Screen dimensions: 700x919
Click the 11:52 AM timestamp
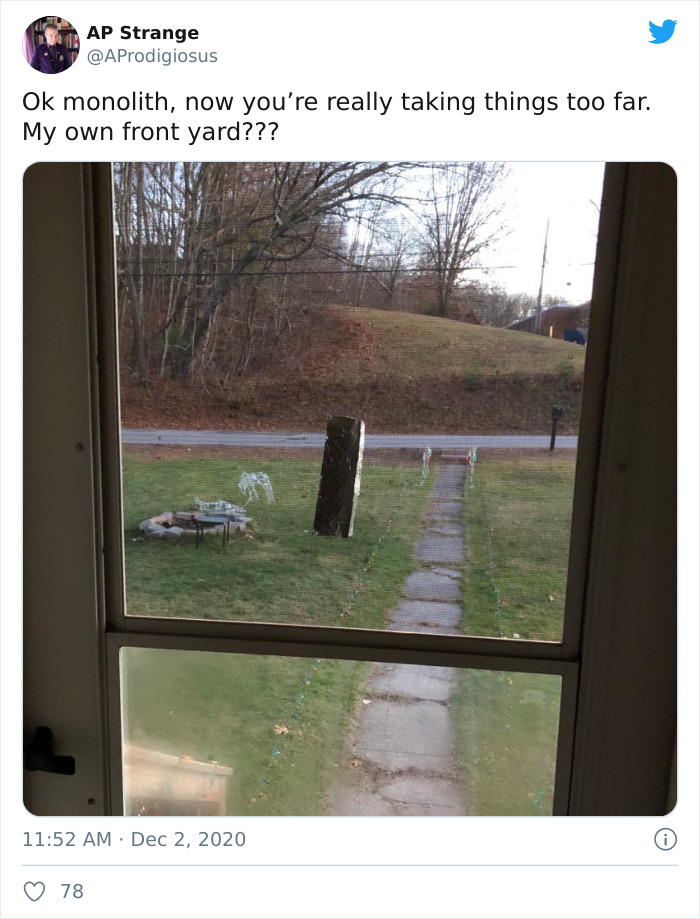pos(67,839)
